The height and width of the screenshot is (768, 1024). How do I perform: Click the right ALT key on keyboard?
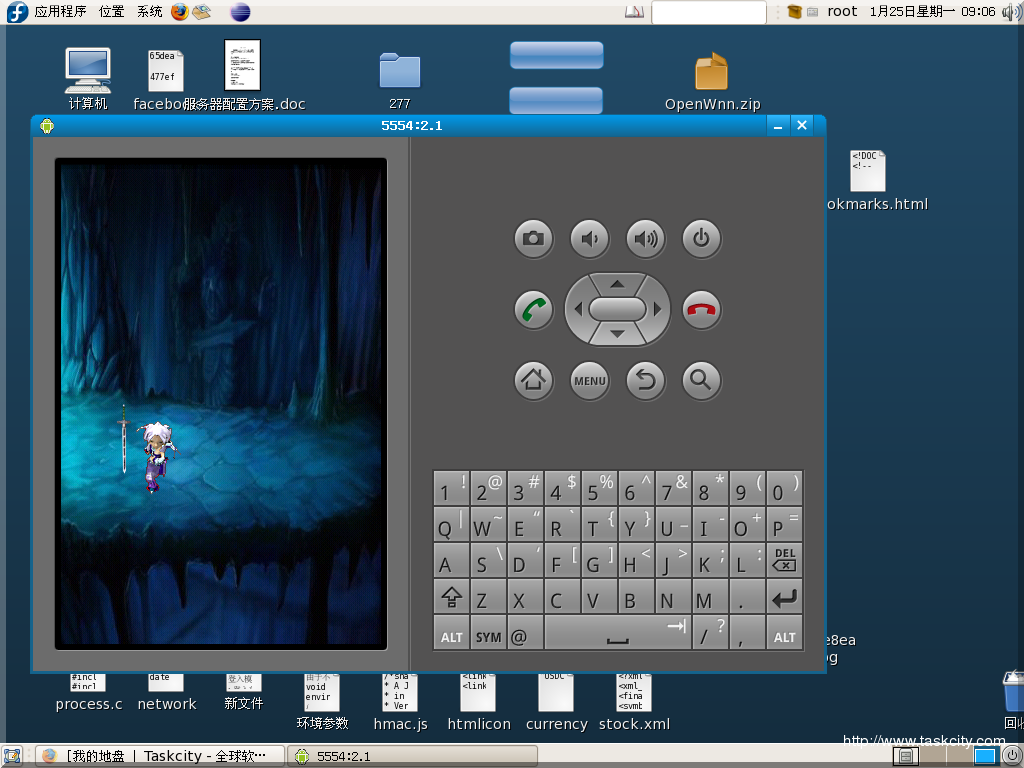[784, 633]
